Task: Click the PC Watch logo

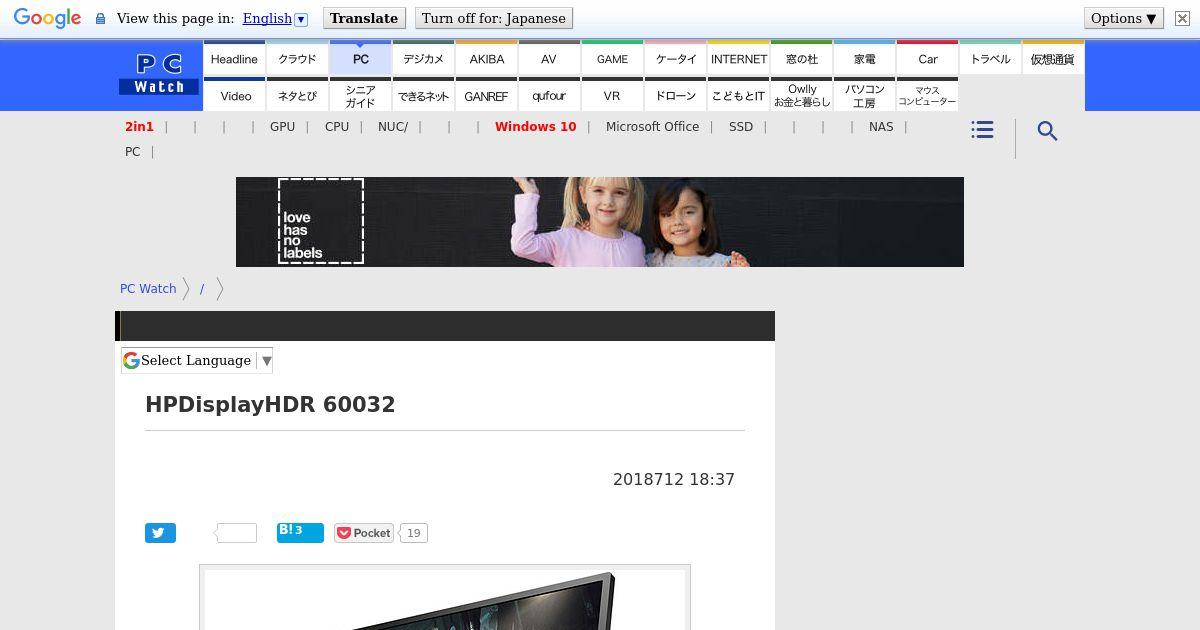Action: tap(159, 75)
